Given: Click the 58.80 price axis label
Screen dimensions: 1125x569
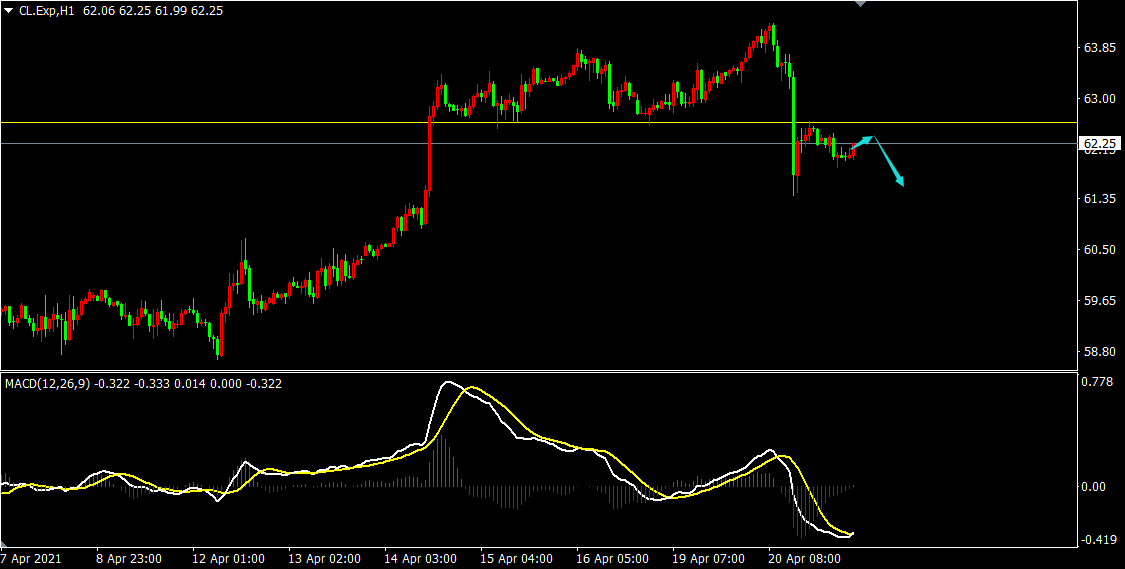Looking at the screenshot, I should point(1100,352).
